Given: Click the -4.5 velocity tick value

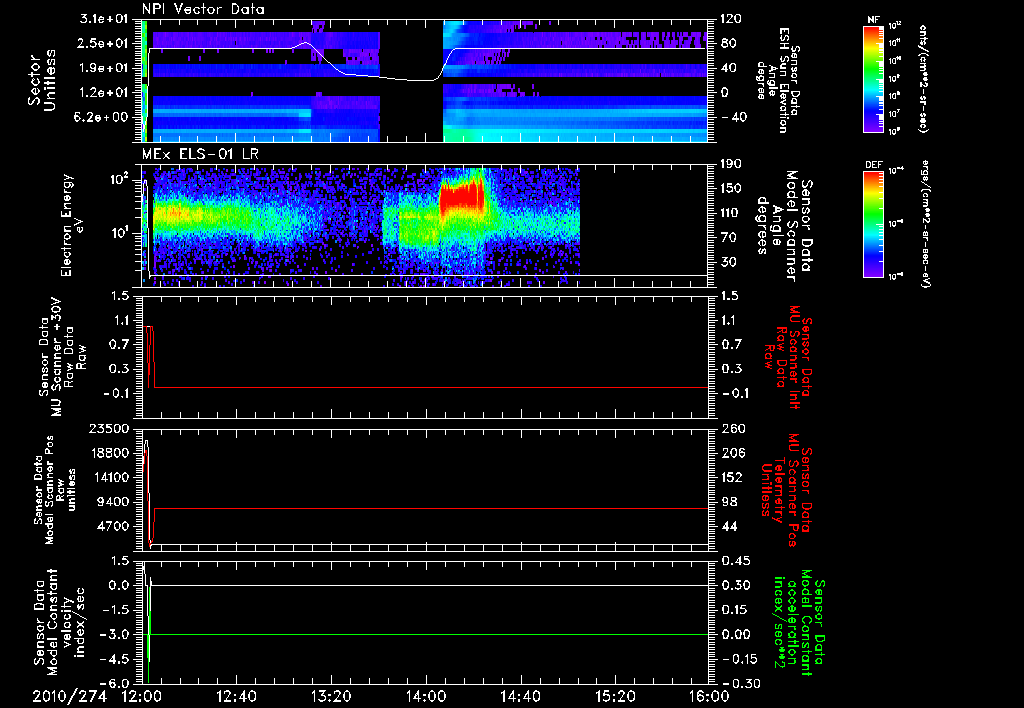Looking at the screenshot, I should point(115,658).
